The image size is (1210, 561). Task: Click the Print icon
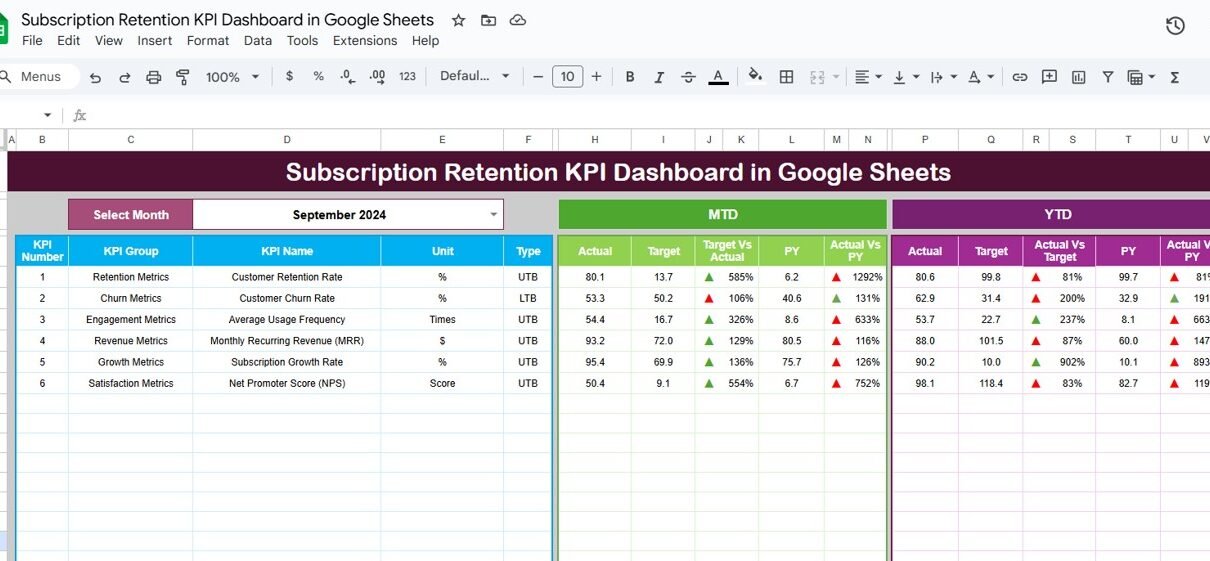coord(153,77)
